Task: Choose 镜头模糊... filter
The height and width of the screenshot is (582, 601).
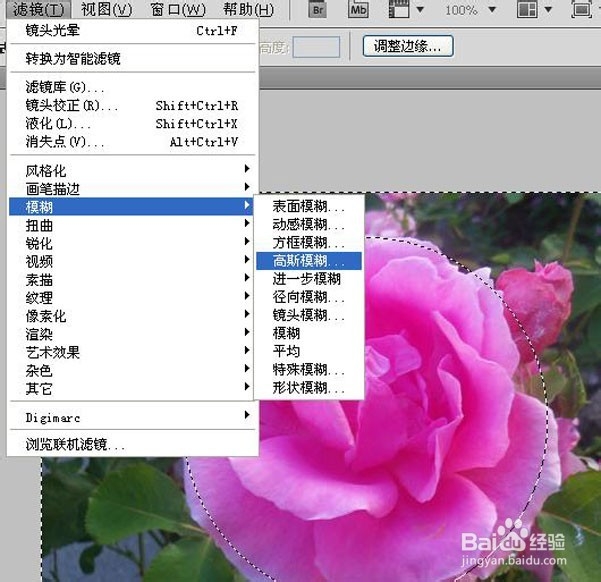Action: click(x=309, y=315)
